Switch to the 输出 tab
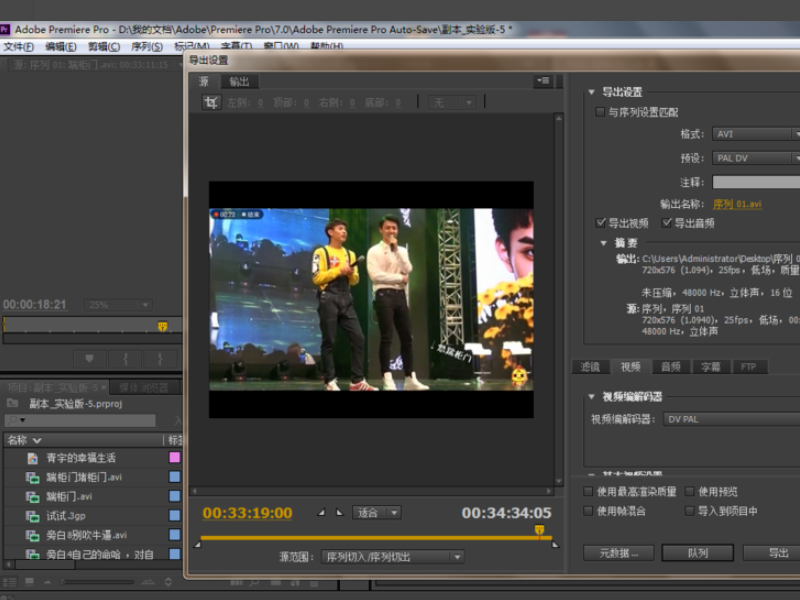Viewport: 800px width, 600px height. coord(239,81)
